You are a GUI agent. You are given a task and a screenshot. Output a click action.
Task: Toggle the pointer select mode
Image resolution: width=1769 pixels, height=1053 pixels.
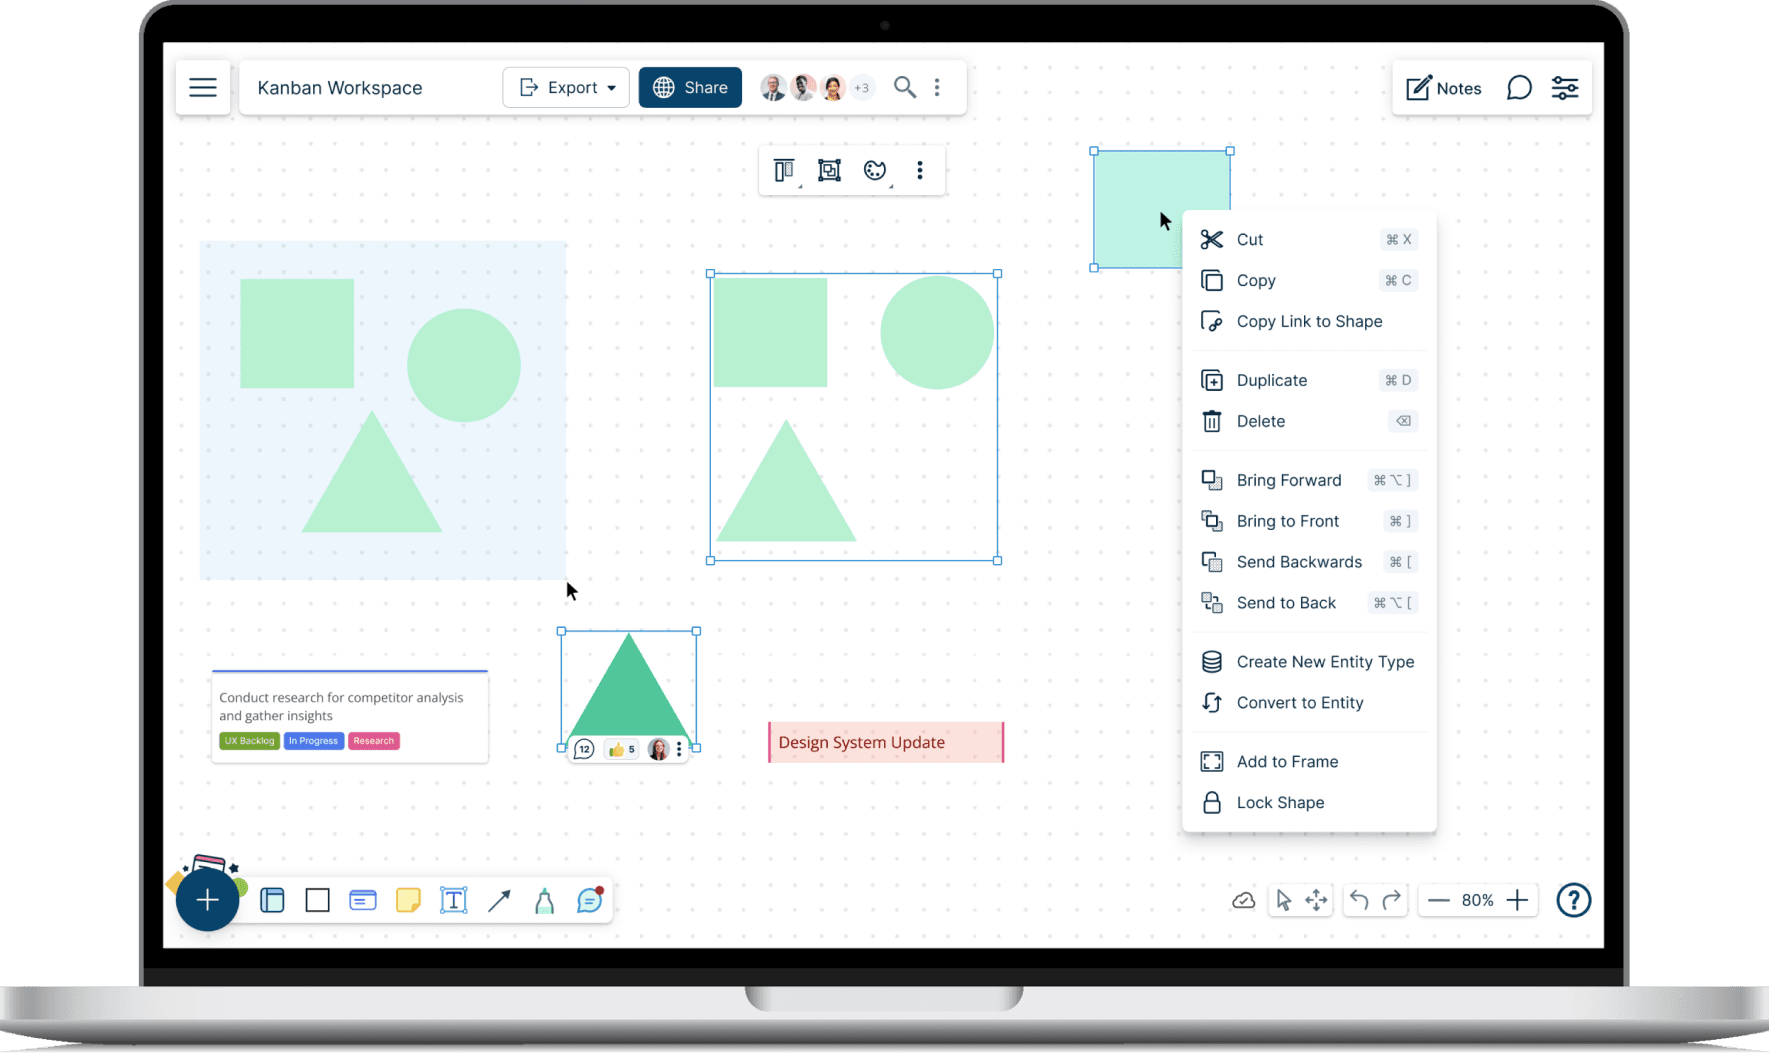[1284, 900]
